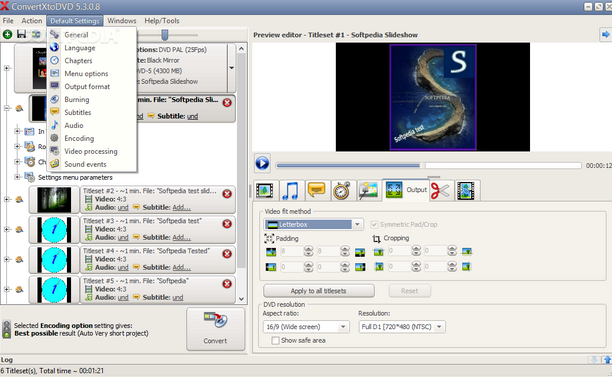Click Add... subtitle link for Titleset #2
The height and width of the screenshot is (377, 612).
click(x=181, y=207)
